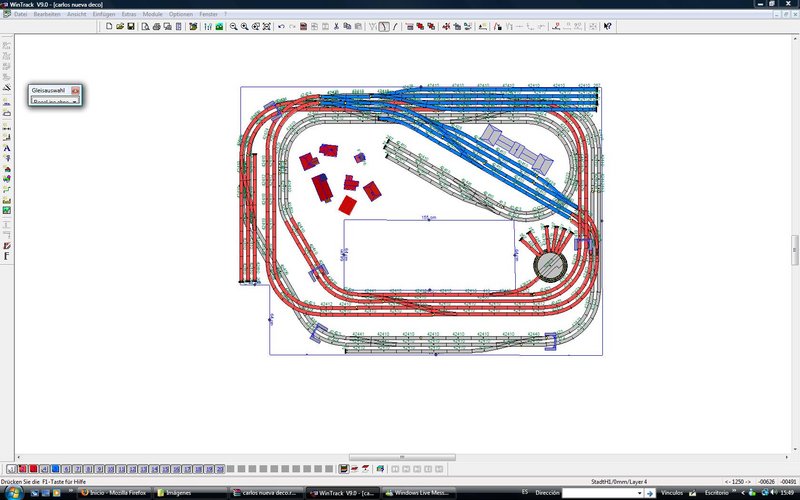Switch to Inicio - Mozilla Firefox taskbar button

pos(114,493)
